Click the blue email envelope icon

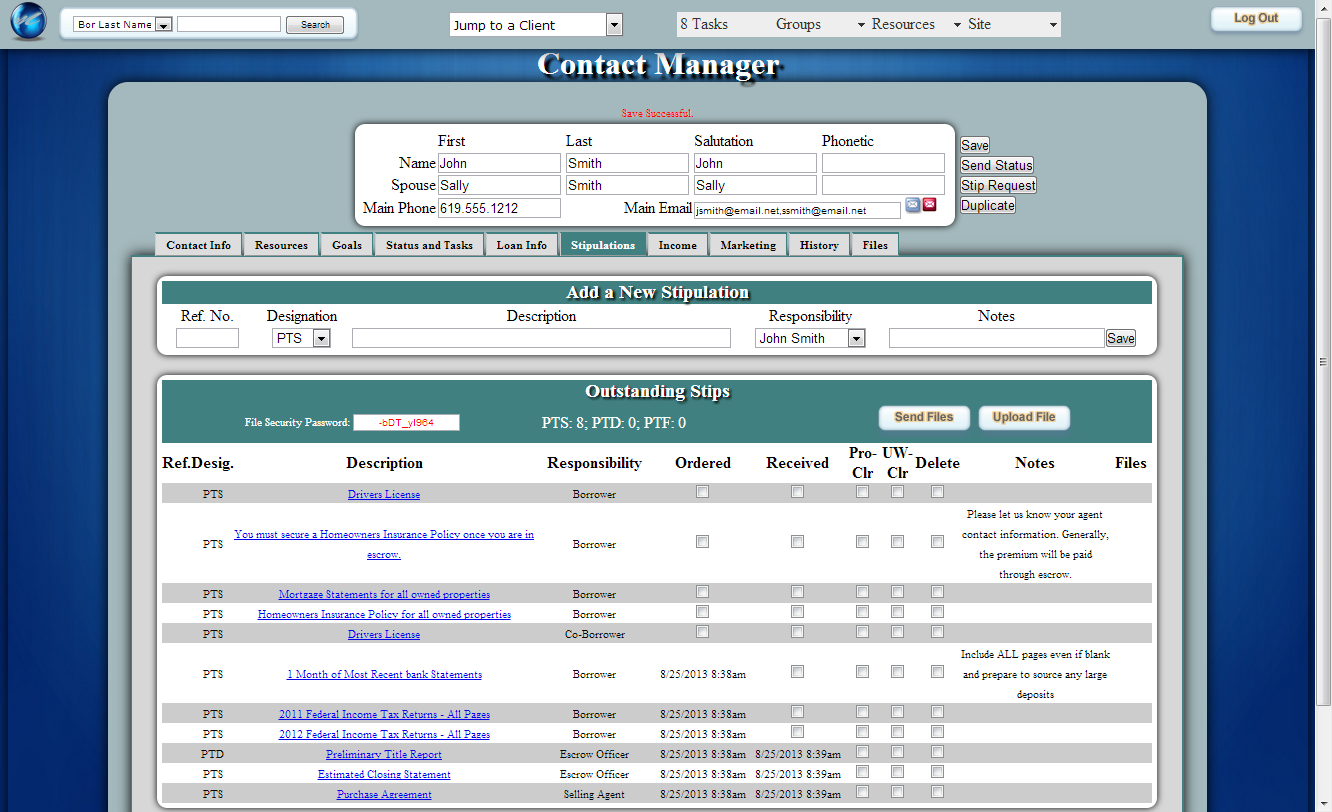click(912, 205)
